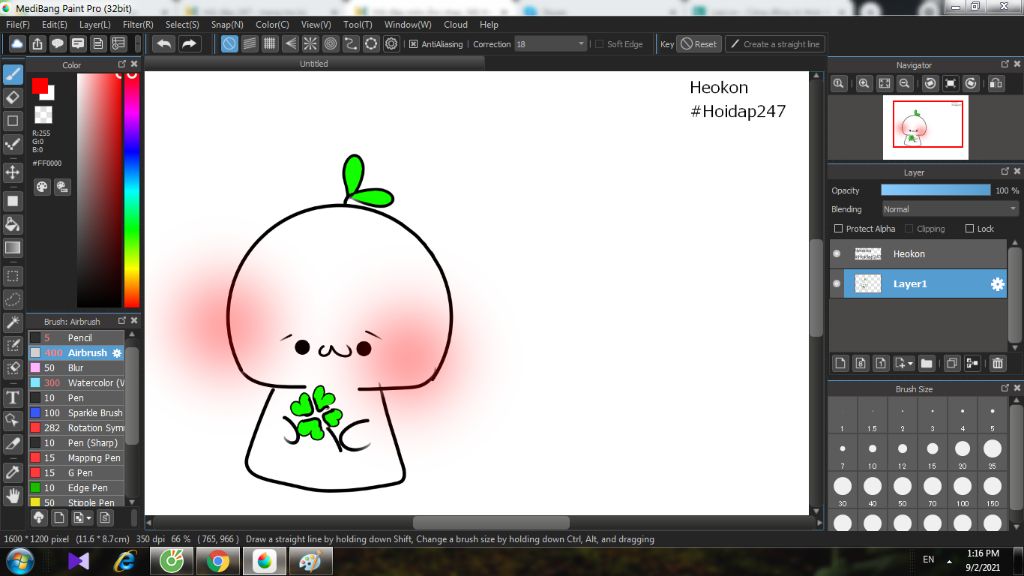Undock the Layer panel
Screen dimensions: 1024x576
point(1004,171)
